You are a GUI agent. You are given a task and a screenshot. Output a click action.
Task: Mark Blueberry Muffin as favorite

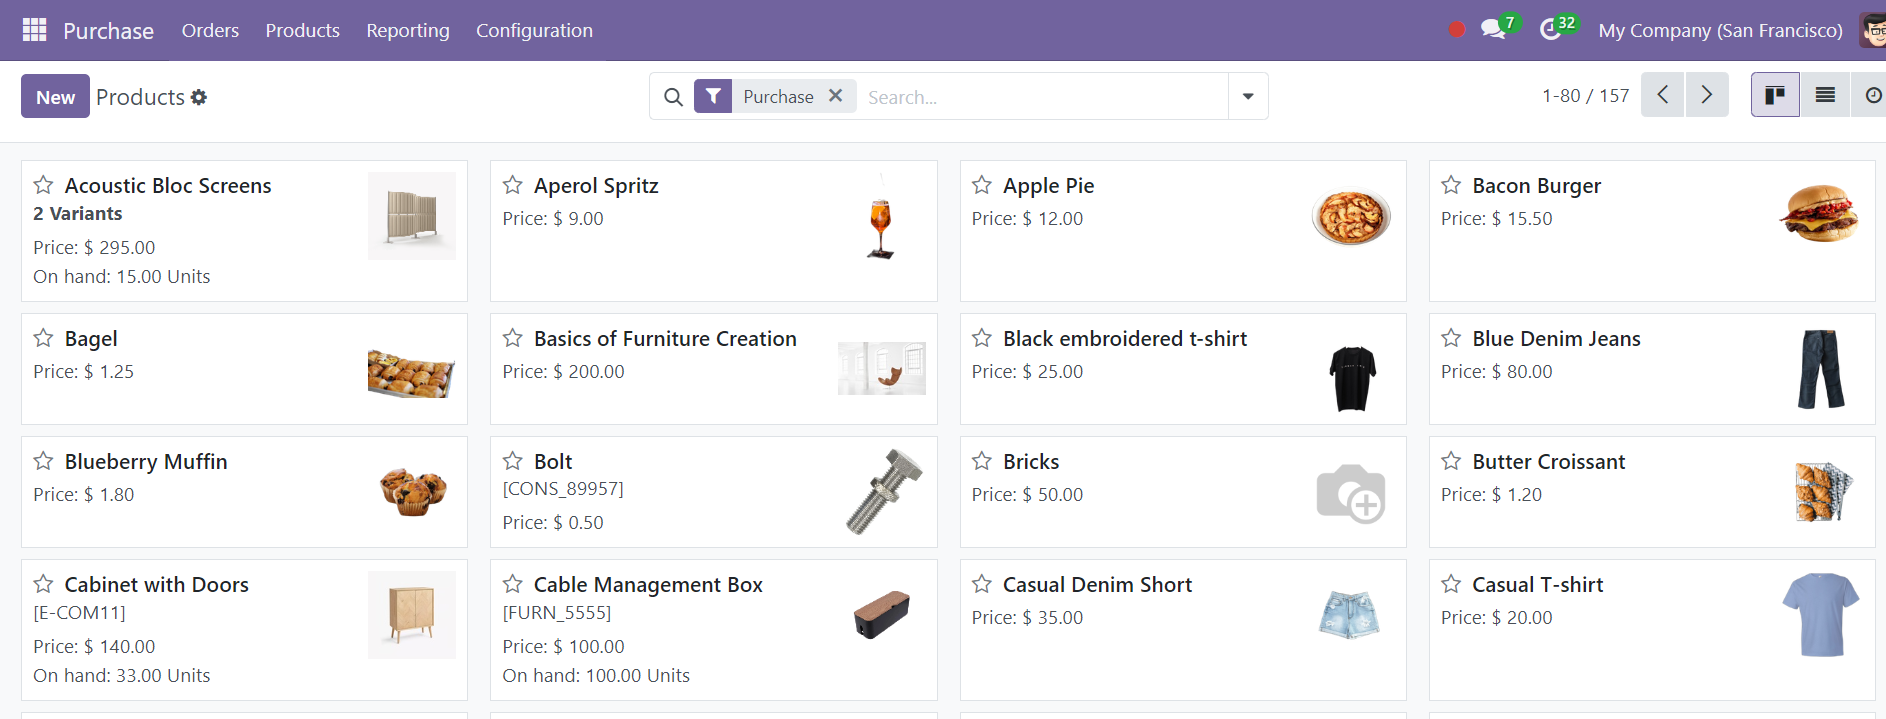43,461
